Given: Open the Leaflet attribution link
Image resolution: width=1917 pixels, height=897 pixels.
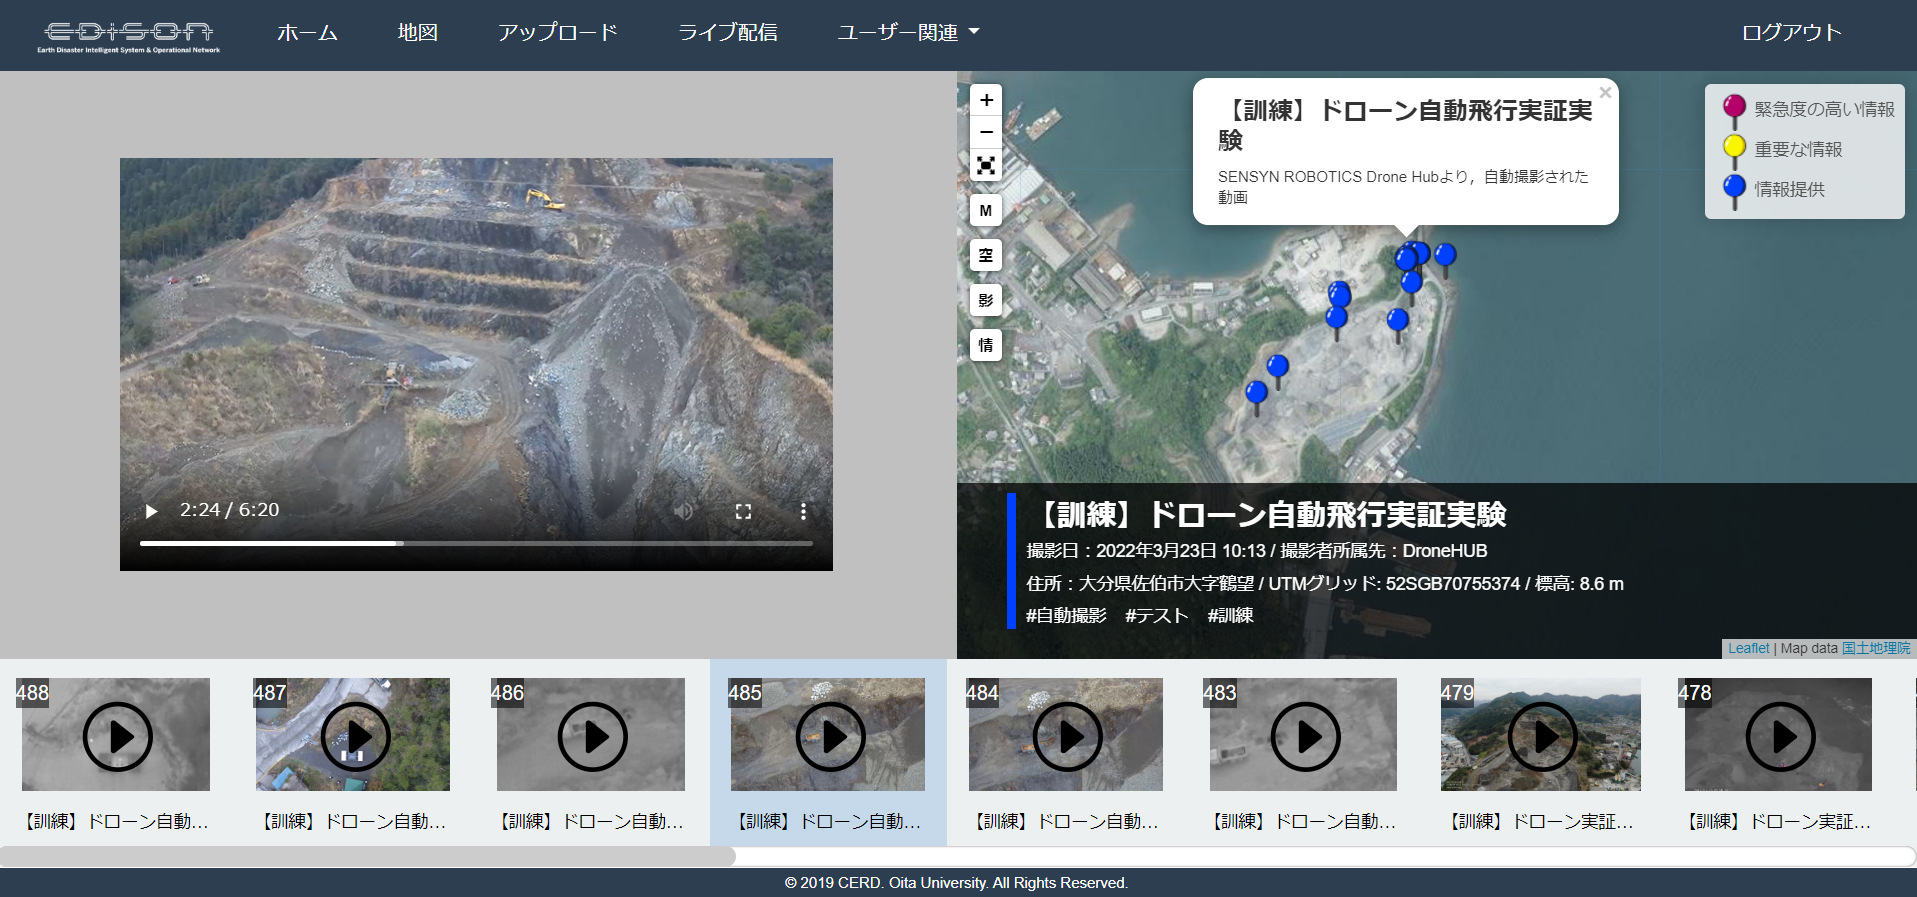Looking at the screenshot, I should [x=1748, y=648].
